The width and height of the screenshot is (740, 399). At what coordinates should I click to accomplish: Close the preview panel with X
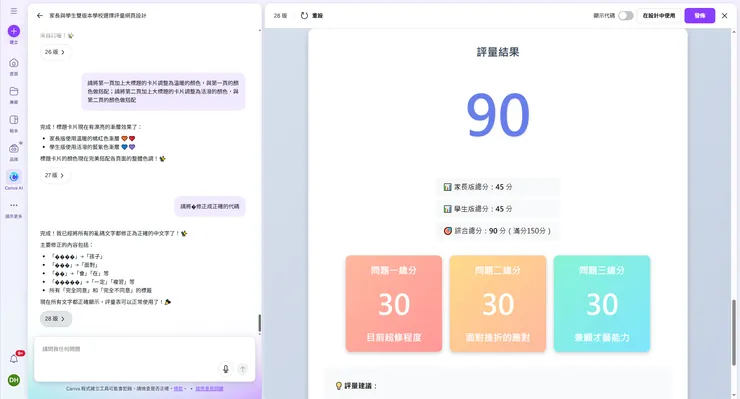pyautogui.click(x=724, y=16)
